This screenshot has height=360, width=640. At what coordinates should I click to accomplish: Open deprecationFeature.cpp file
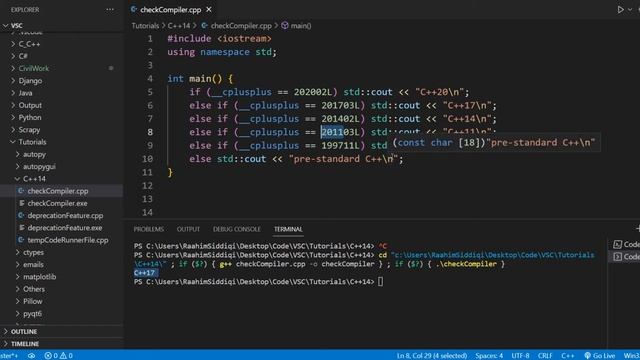point(65,216)
